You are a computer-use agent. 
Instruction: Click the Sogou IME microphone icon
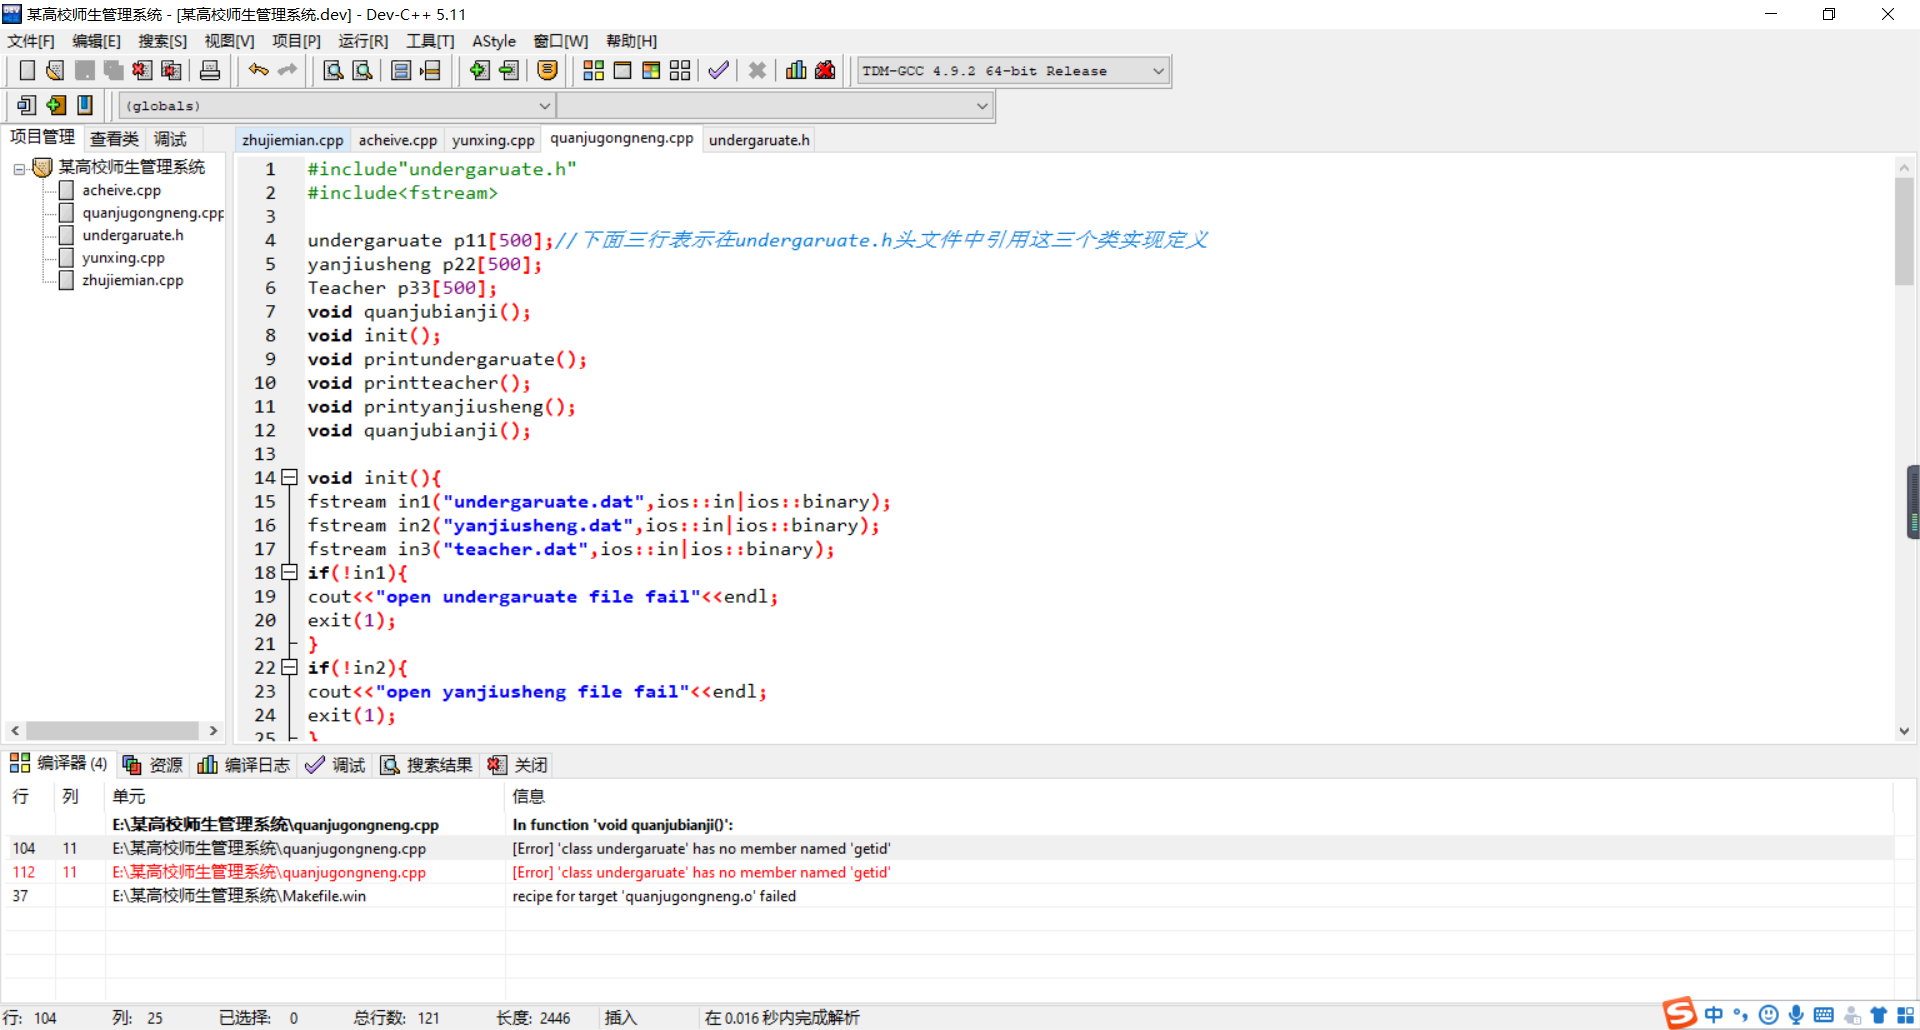pyautogui.click(x=1796, y=1015)
